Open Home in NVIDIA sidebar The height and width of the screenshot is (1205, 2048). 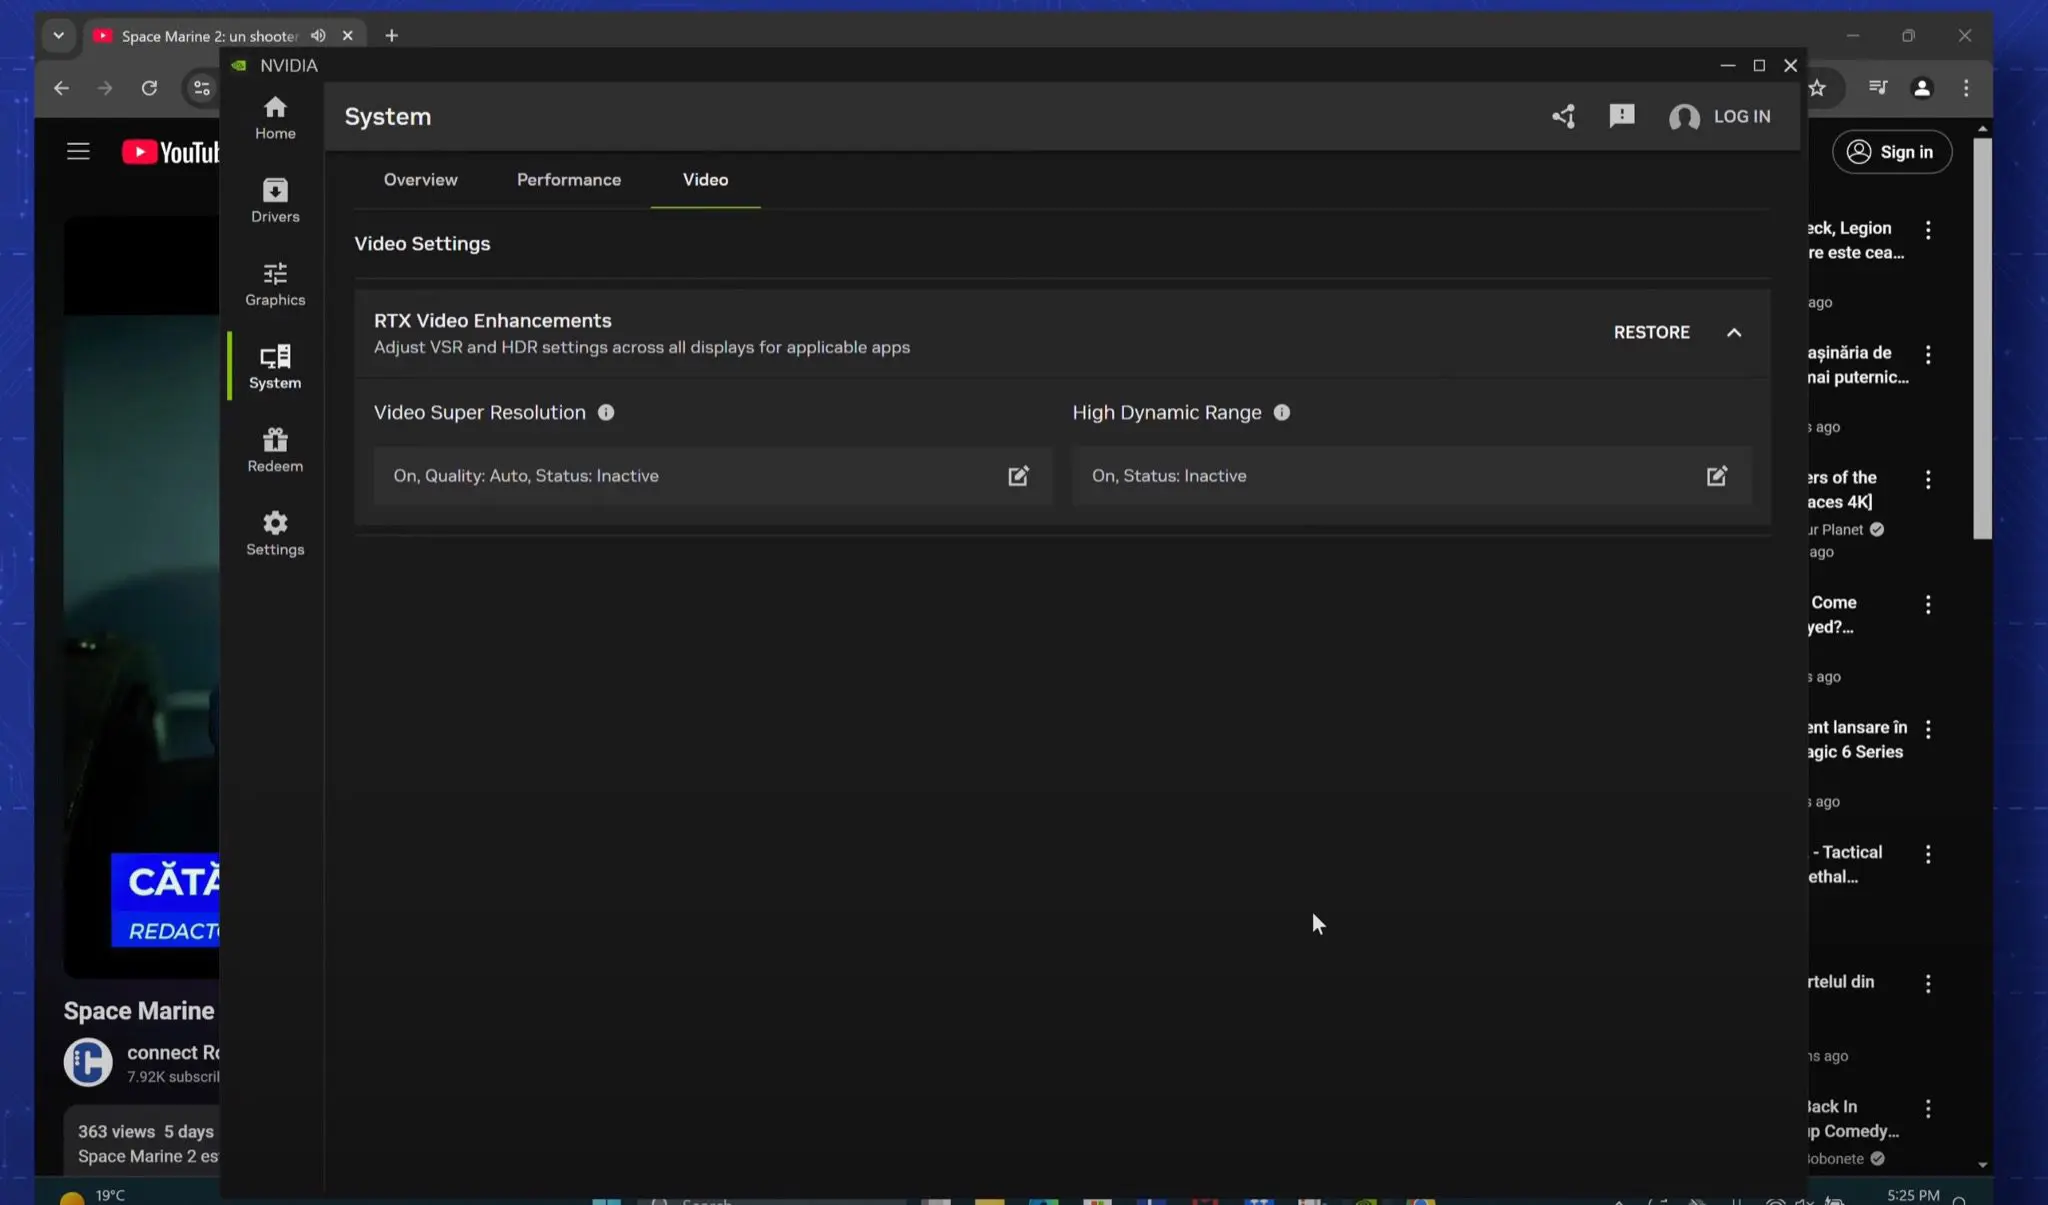tap(275, 118)
